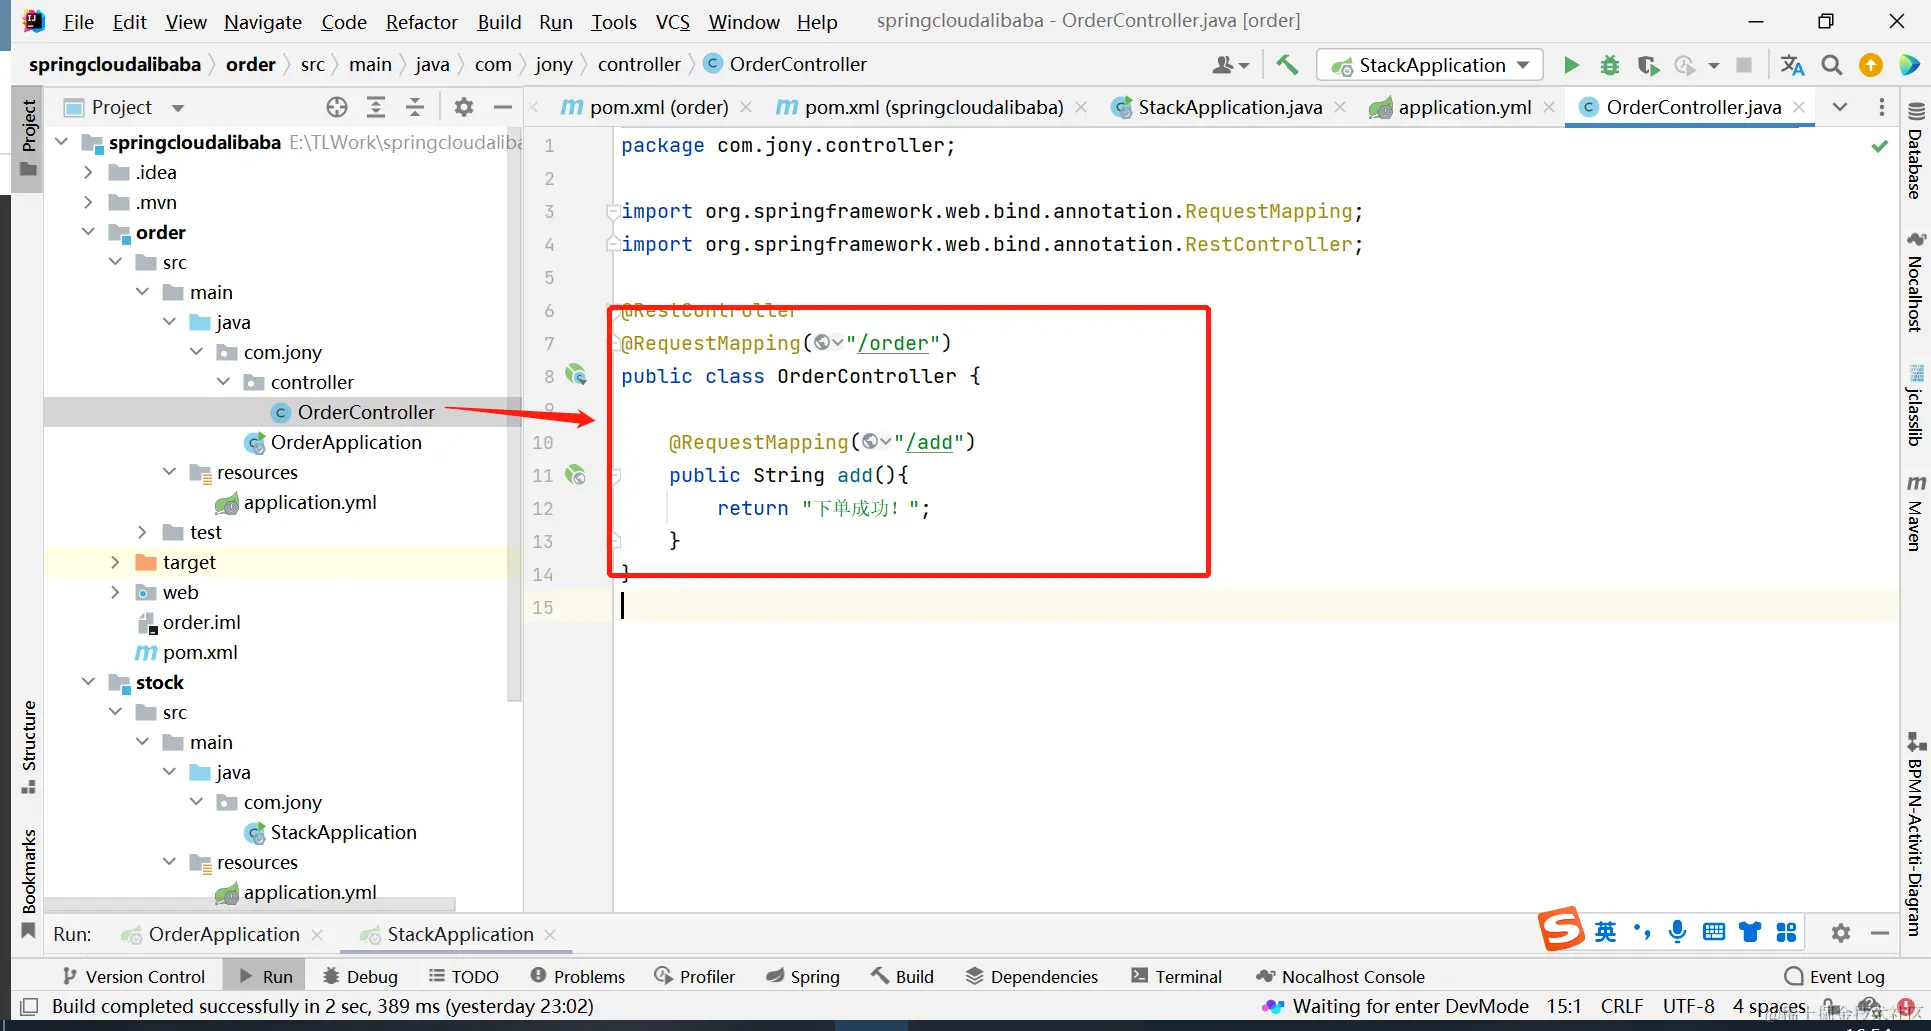Switch to application.yml editor tab
The height and width of the screenshot is (1031, 1931).
[x=1463, y=107]
